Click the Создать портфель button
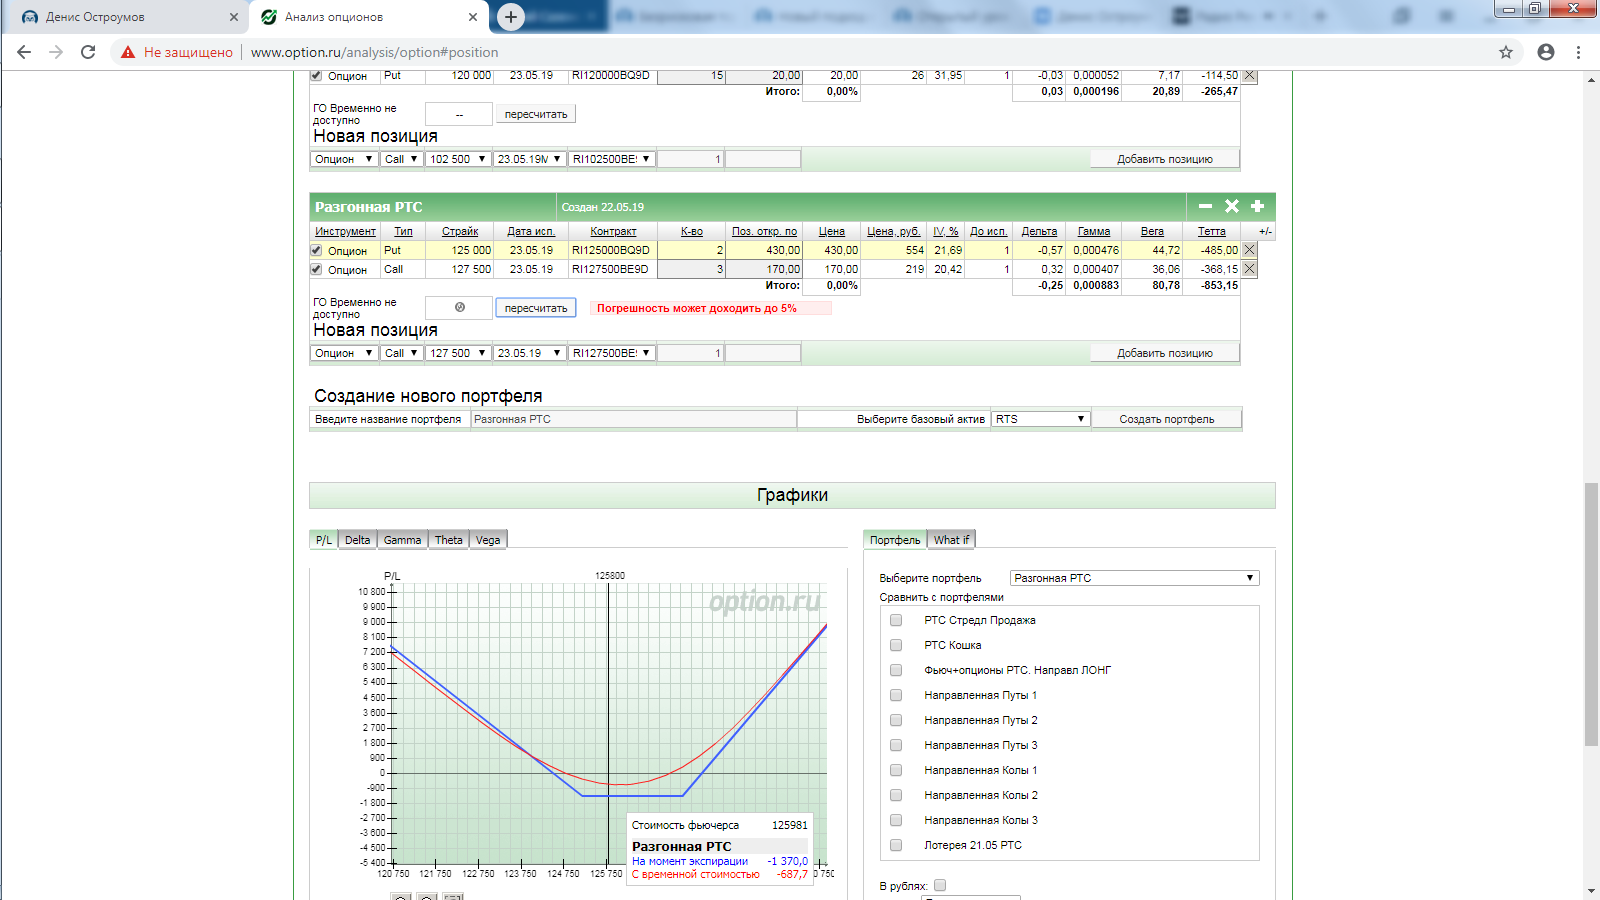This screenshot has width=1600, height=900. click(x=1166, y=419)
